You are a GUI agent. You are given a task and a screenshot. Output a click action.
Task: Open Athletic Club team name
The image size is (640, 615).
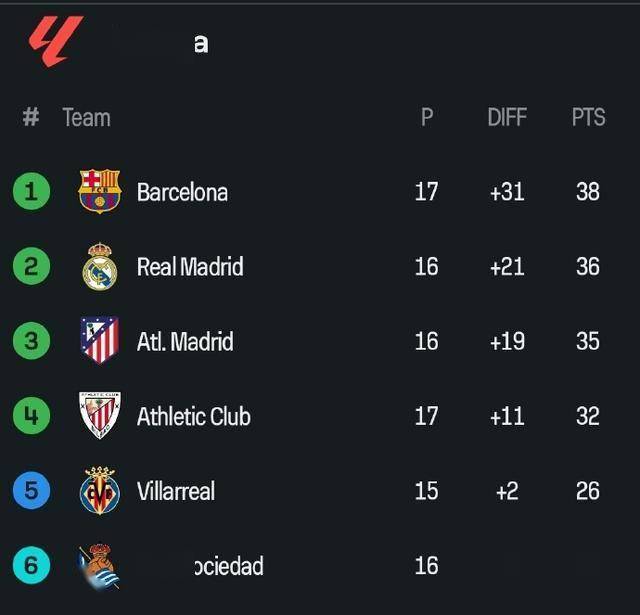tap(193, 416)
